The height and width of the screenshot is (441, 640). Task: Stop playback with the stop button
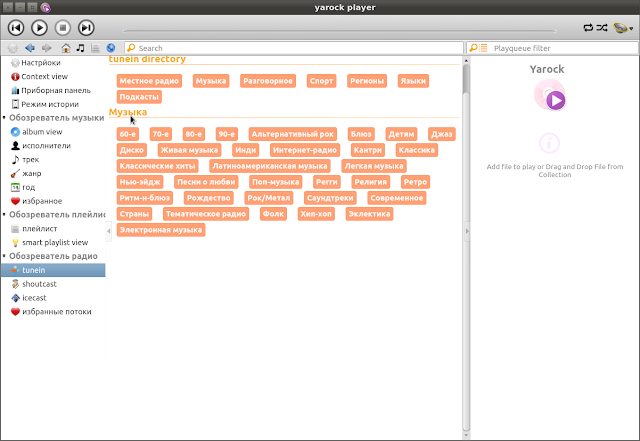62,28
